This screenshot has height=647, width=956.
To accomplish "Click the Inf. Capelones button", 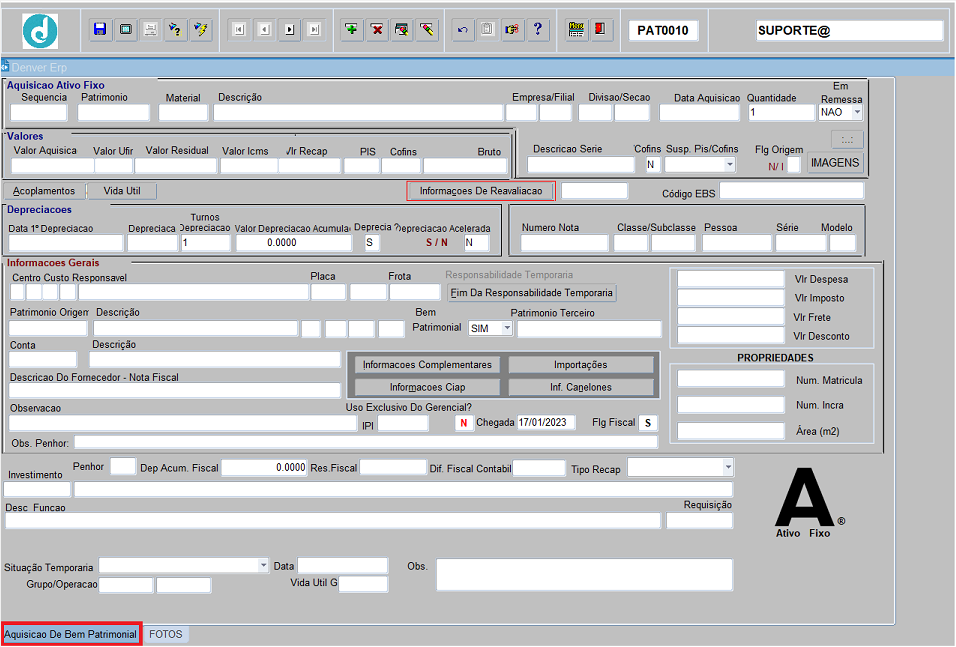I will [x=580, y=387].
